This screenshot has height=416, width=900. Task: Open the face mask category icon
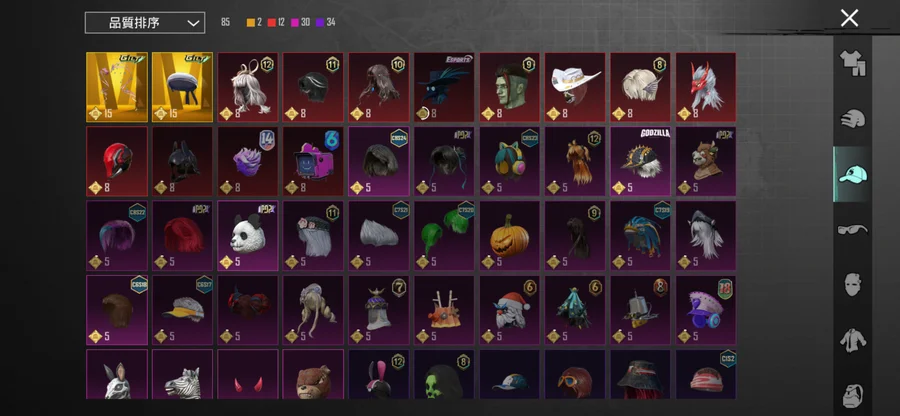point(852,285)
